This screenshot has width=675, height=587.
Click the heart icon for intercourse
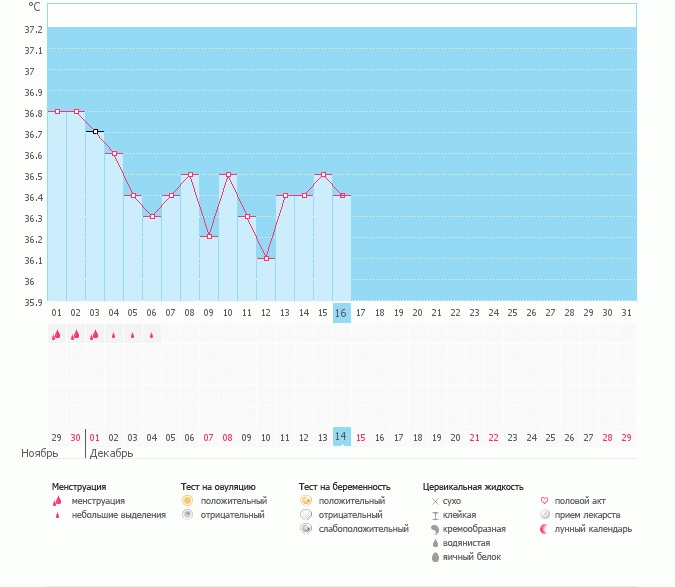click(545, 500)
